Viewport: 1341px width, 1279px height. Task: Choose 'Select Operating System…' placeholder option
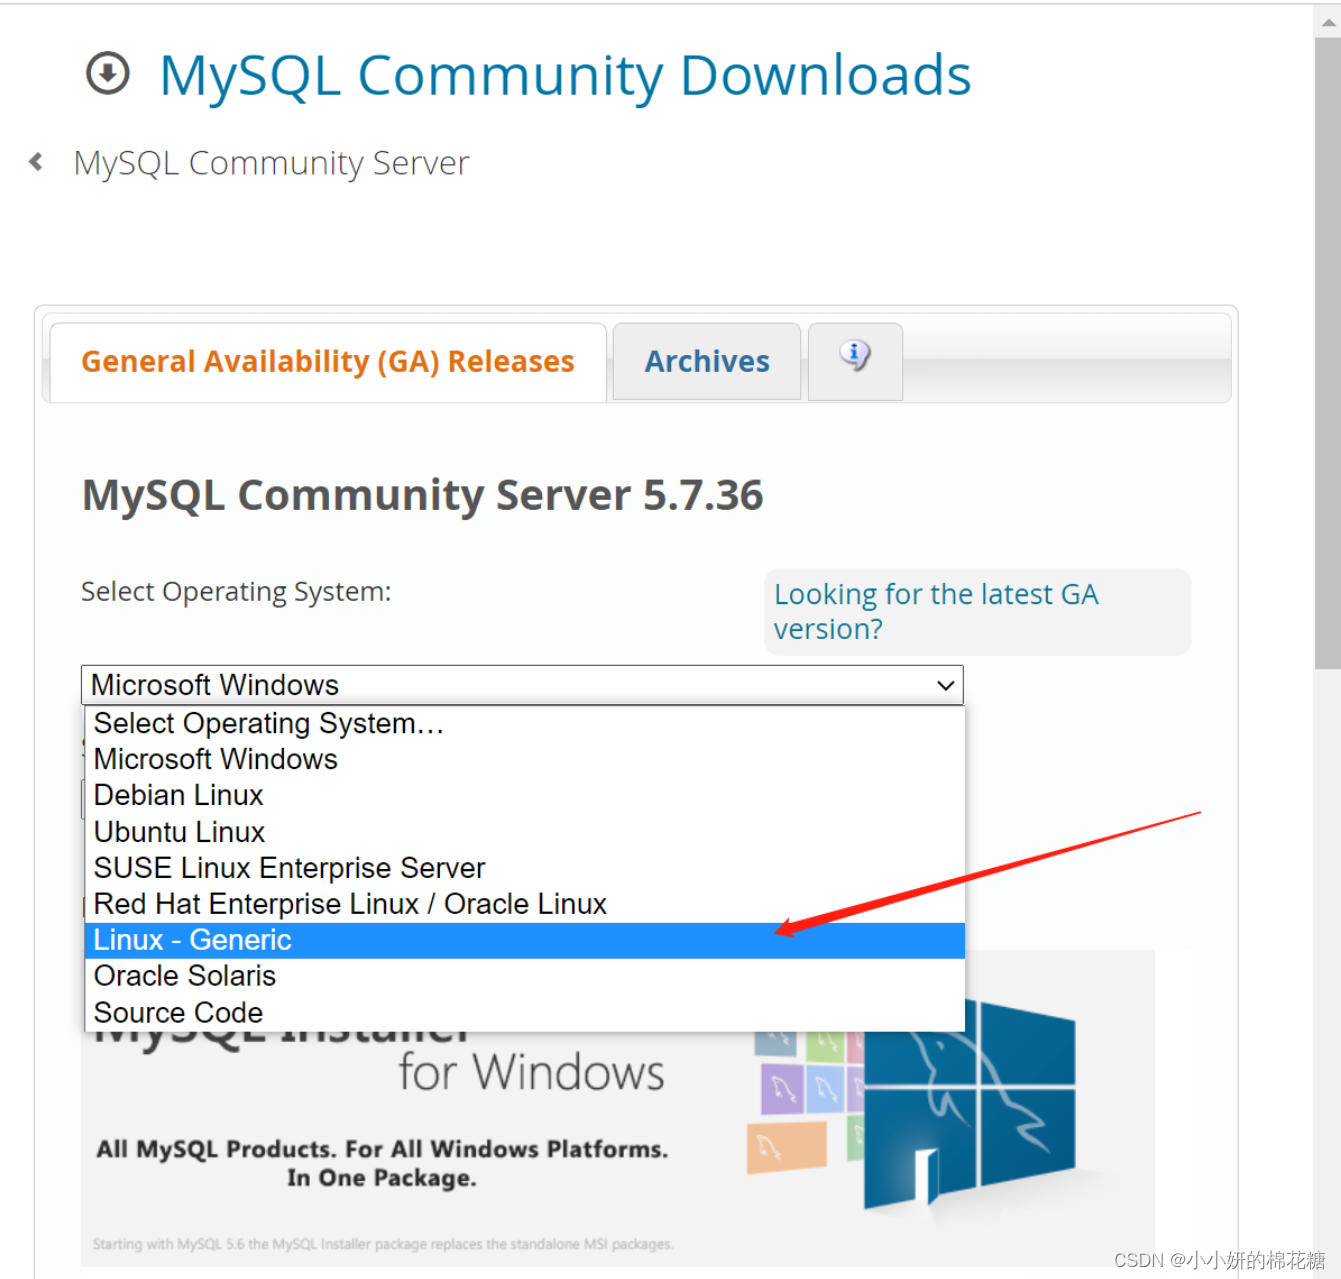coord(525,723)
